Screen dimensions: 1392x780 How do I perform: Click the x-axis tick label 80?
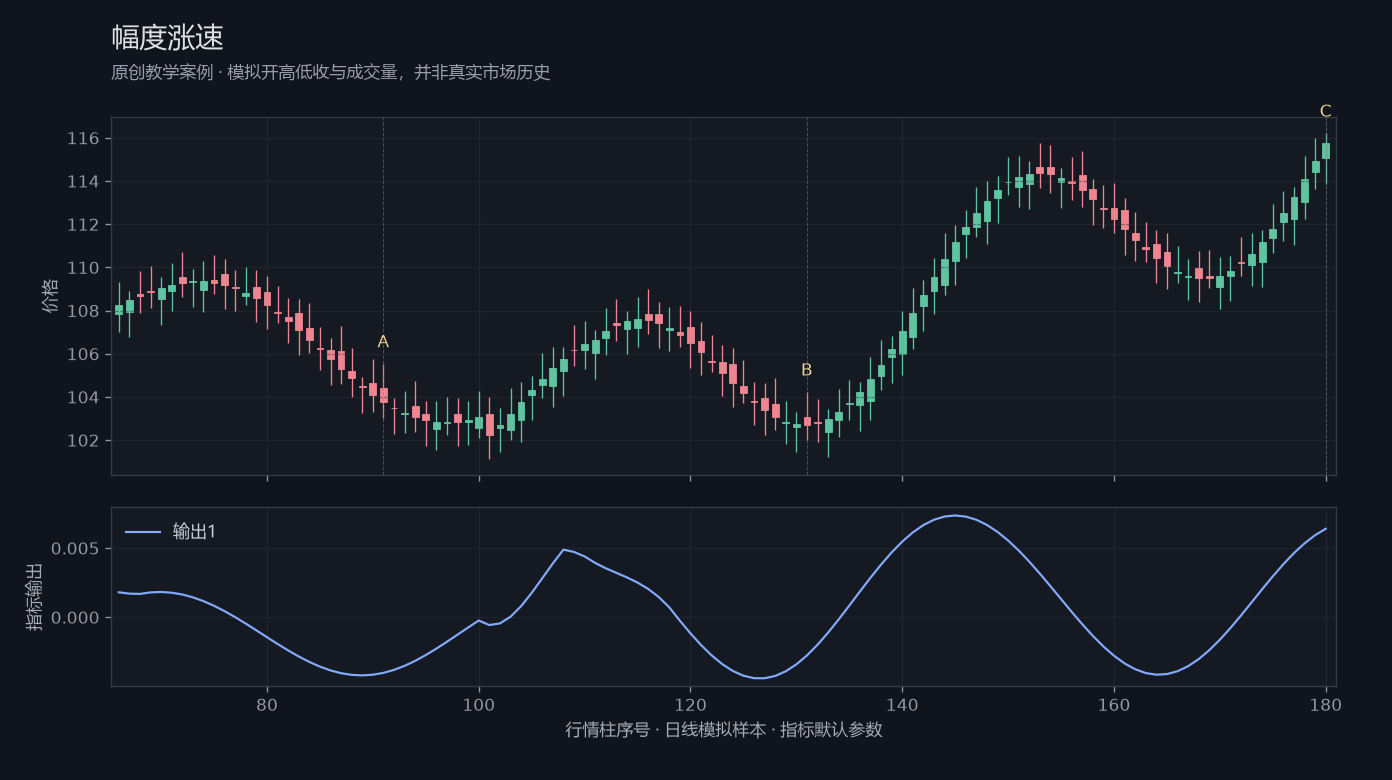267,704
